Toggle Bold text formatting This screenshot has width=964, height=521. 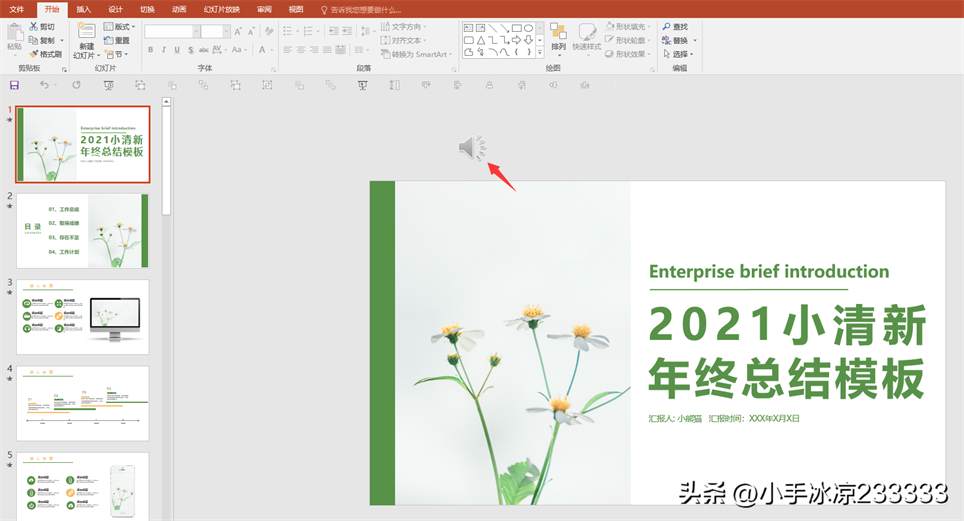coord(149,49)
